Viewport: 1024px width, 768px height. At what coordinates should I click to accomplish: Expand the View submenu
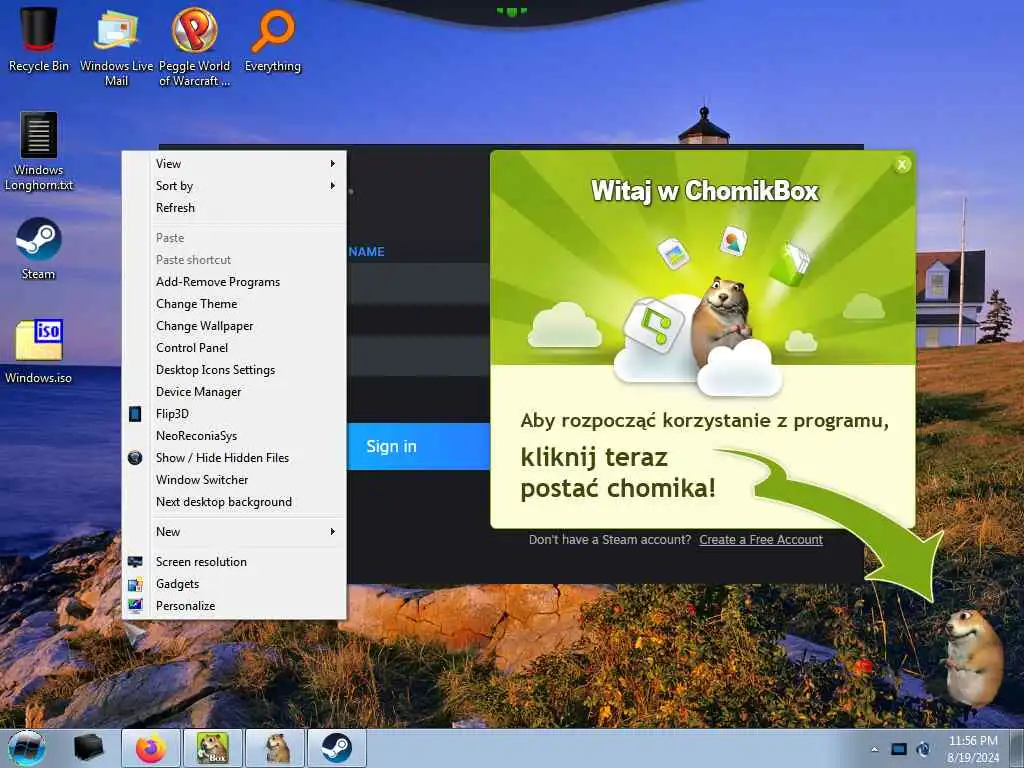[x=234, y=164]
